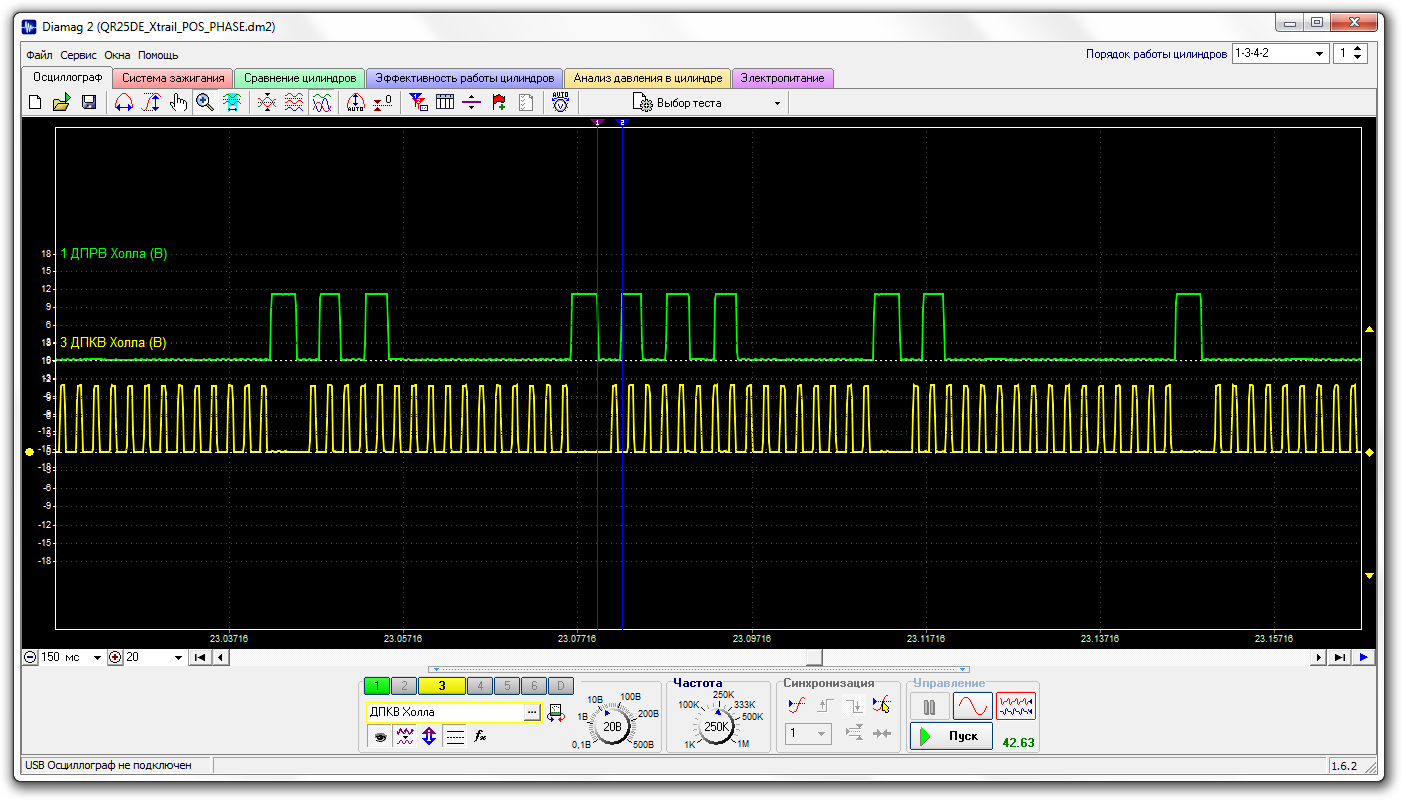Select channel 5 button
The width and height of the screenshot is (1403, 801).
[506, 686]
